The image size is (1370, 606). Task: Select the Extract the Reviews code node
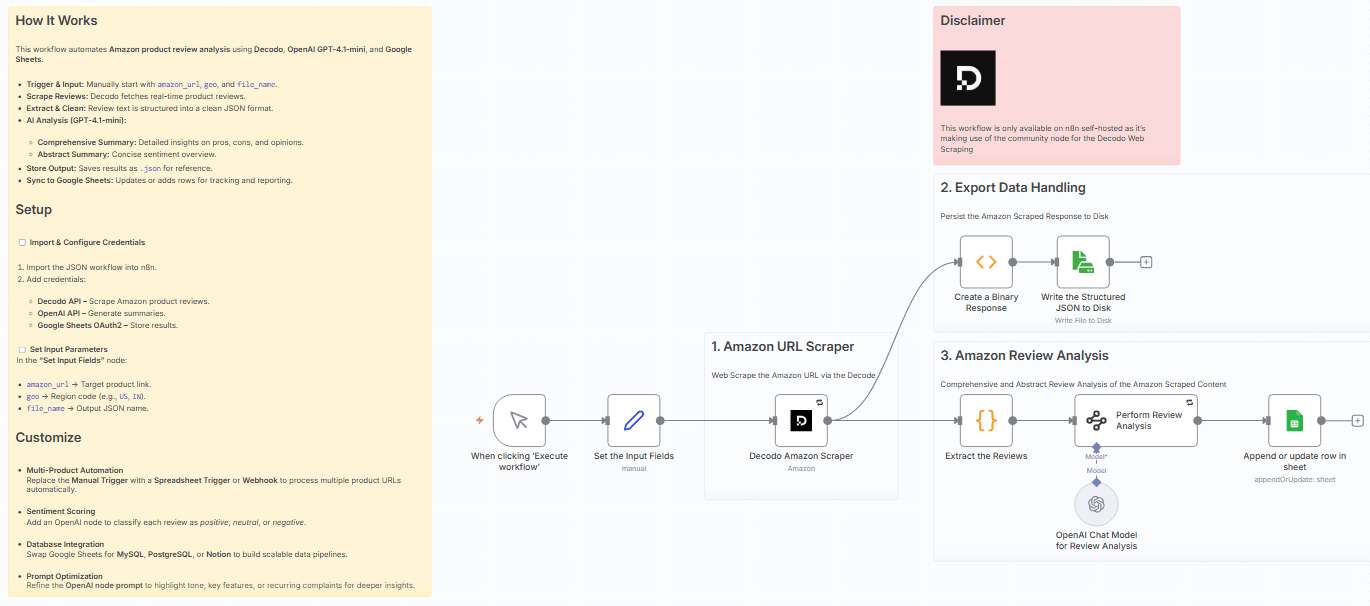pyautogui.click(x=985, y=420)
